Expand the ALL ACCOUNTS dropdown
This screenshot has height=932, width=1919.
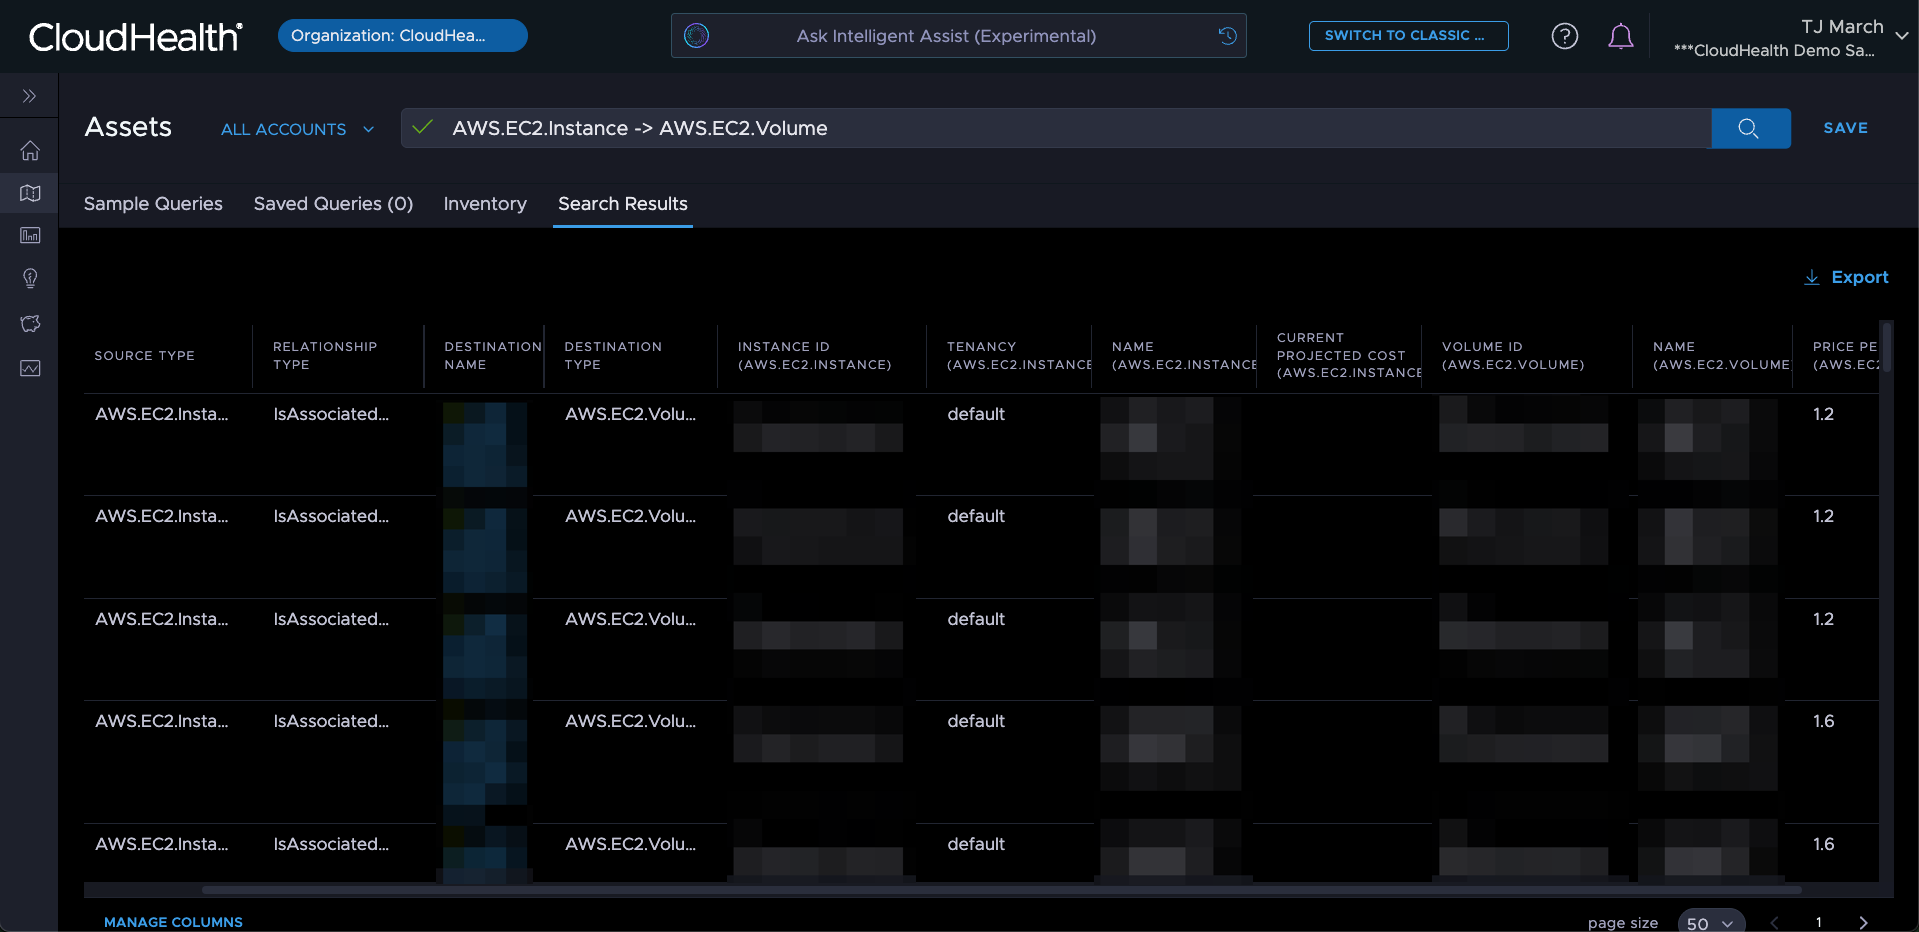296,129
